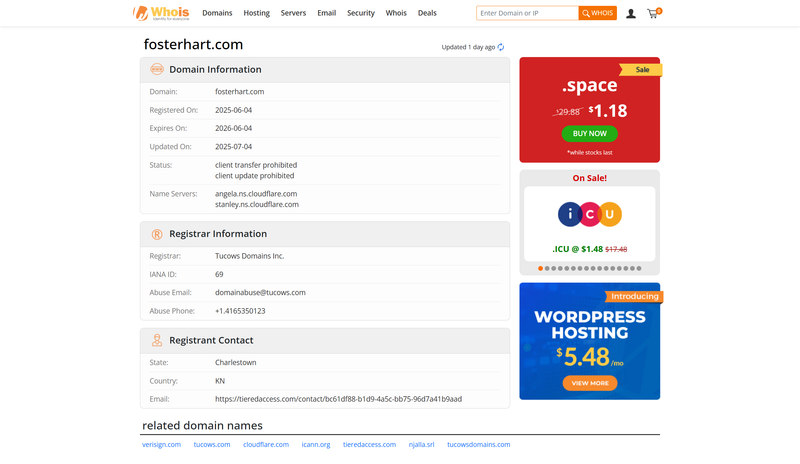Open the Hosting menu
This screenshot has height=464, width=800.
point(256,13)
